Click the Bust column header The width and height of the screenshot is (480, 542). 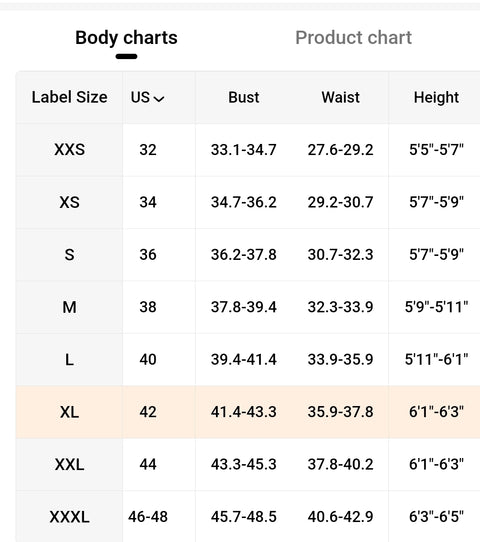[244, 97]
